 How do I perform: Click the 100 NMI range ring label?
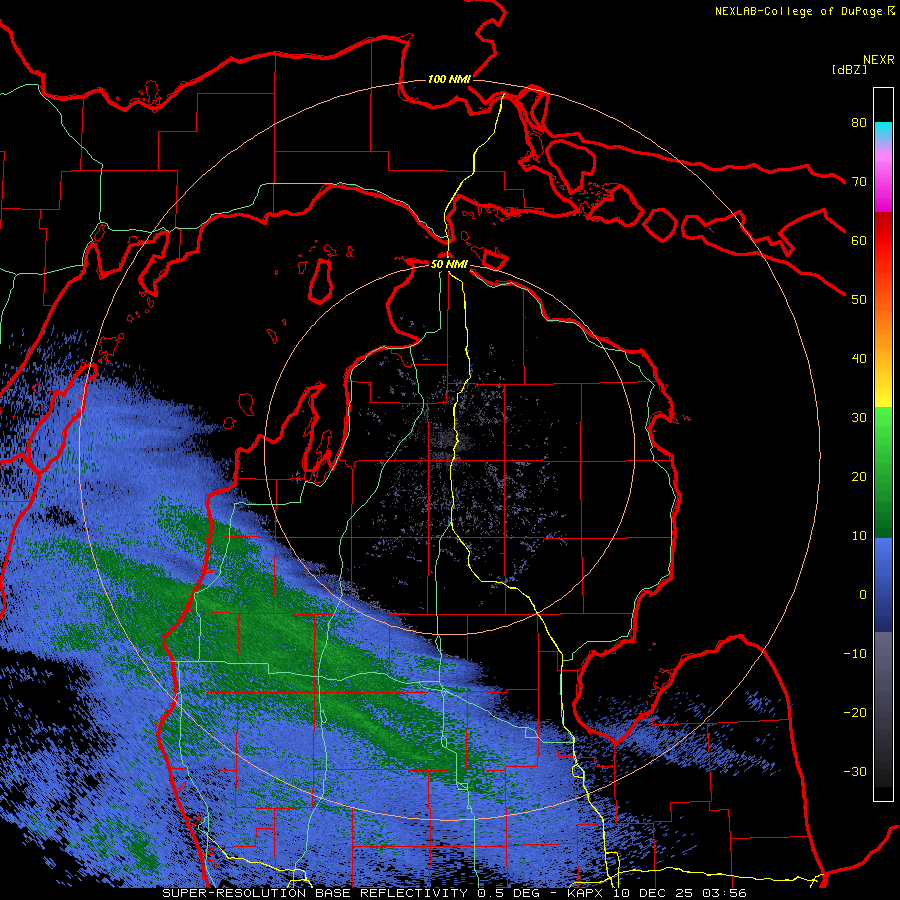point(449,79)
